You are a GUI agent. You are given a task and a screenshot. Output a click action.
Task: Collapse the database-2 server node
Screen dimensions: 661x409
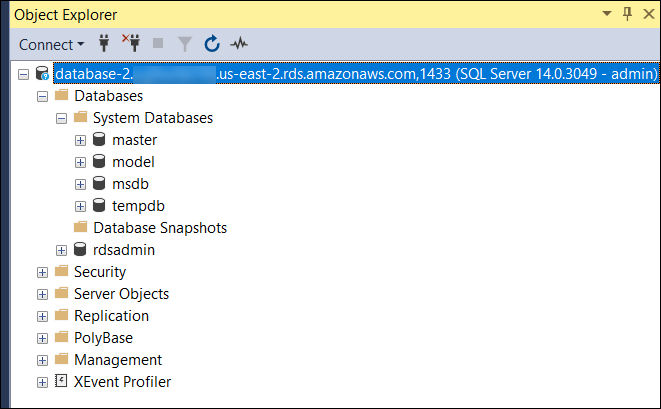pos(24,75)
